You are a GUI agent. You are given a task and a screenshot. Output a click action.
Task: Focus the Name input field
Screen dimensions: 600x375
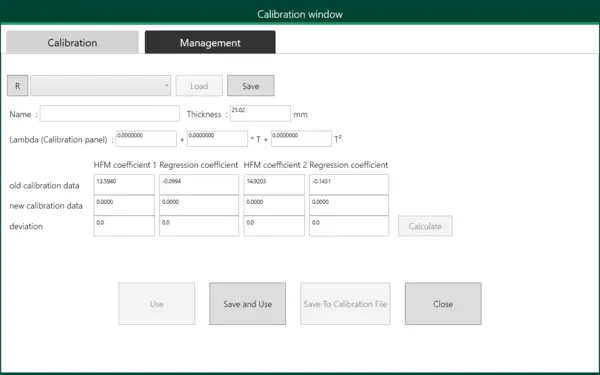point(109,114)
